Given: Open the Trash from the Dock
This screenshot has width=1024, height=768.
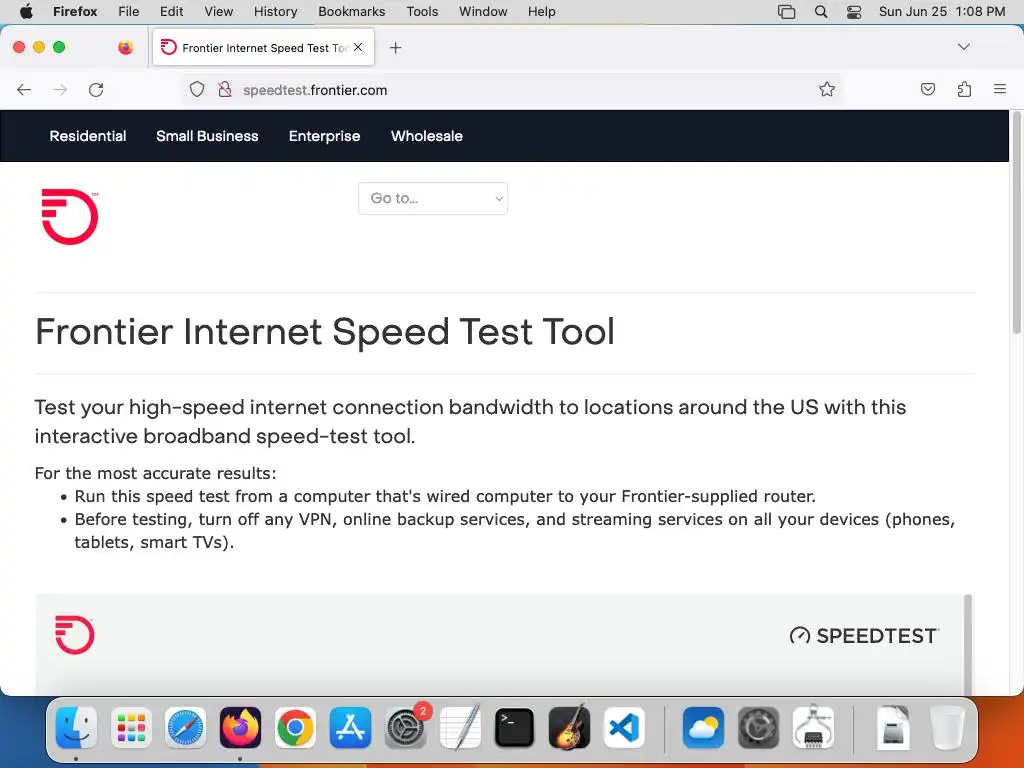Looking at the screenshot, I should point(947,728).
